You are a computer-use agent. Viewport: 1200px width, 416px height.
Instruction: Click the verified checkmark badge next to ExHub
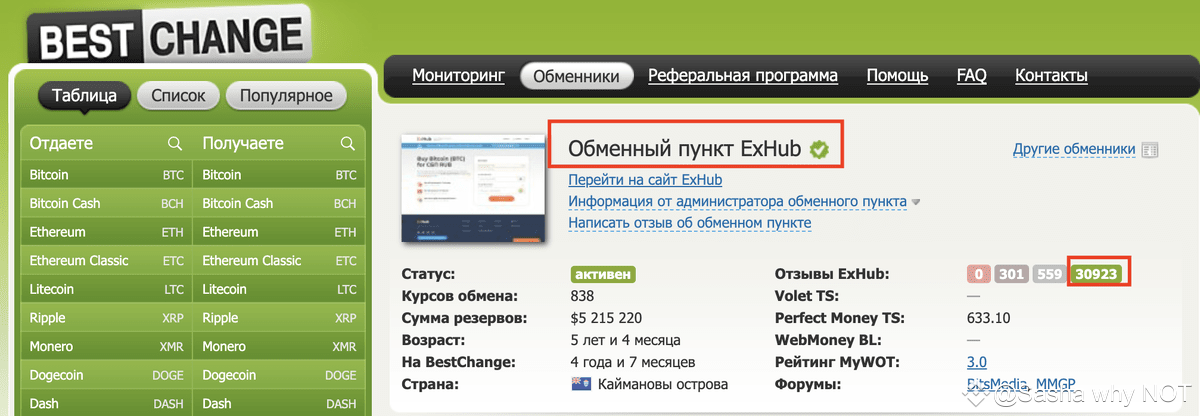click(x=819, y=150)
